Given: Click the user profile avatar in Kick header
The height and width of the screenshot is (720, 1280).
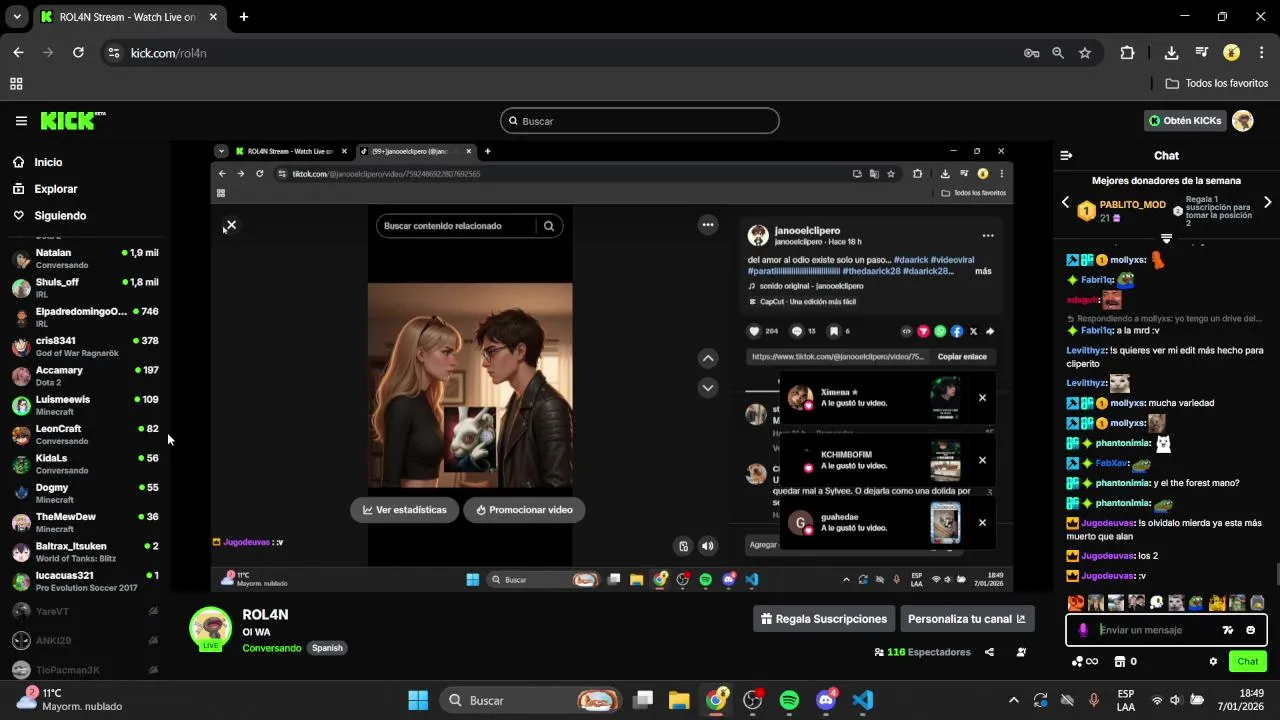Looking at the screenshot, I should point(1243,121).
